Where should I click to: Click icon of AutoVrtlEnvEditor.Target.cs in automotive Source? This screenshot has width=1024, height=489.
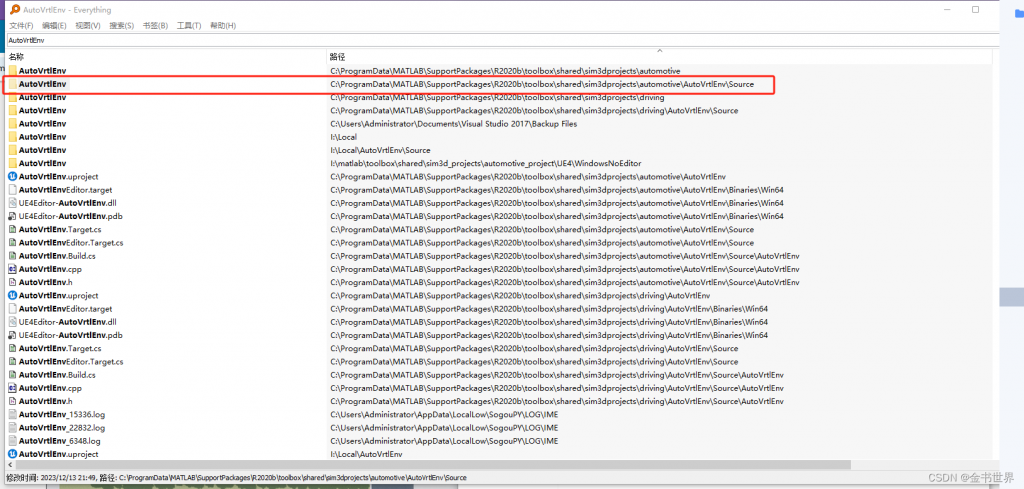click(13, 242)
